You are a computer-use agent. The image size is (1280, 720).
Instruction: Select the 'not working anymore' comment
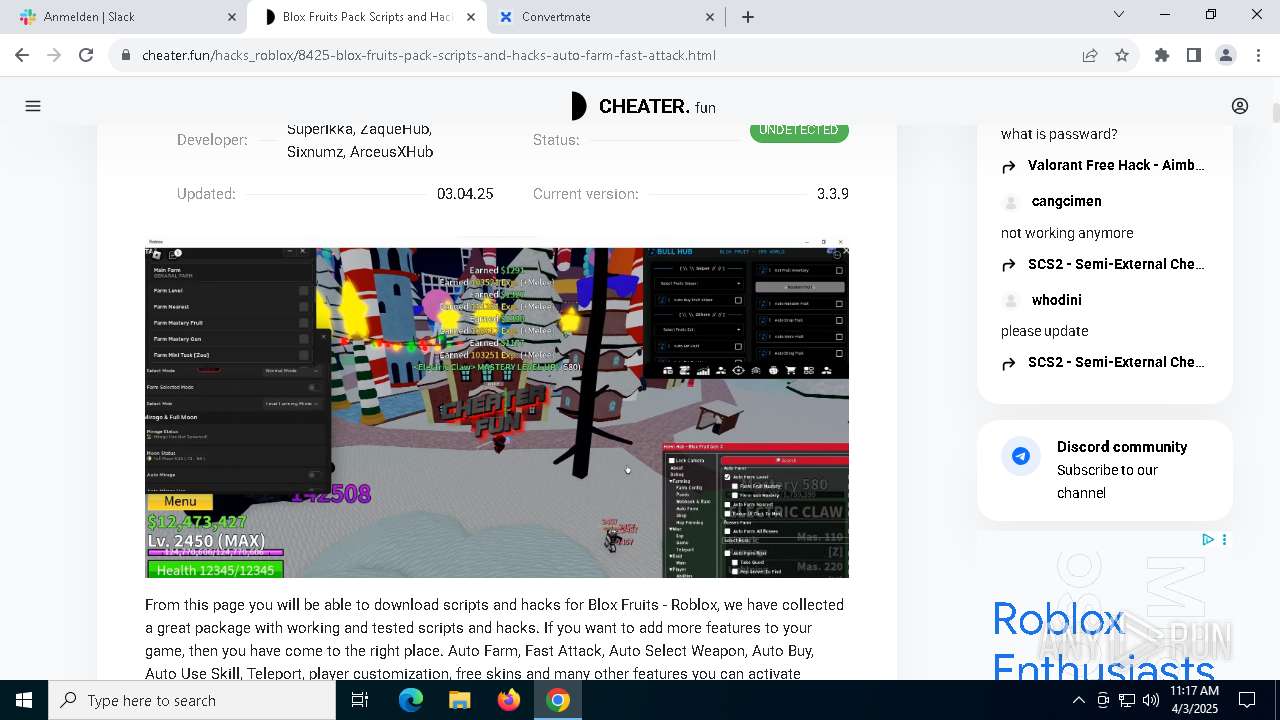tap(1067, 233)
